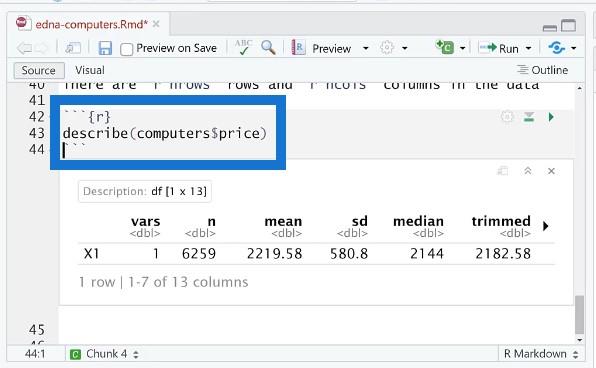Run current chunk green play arrow

click(551, 117)
